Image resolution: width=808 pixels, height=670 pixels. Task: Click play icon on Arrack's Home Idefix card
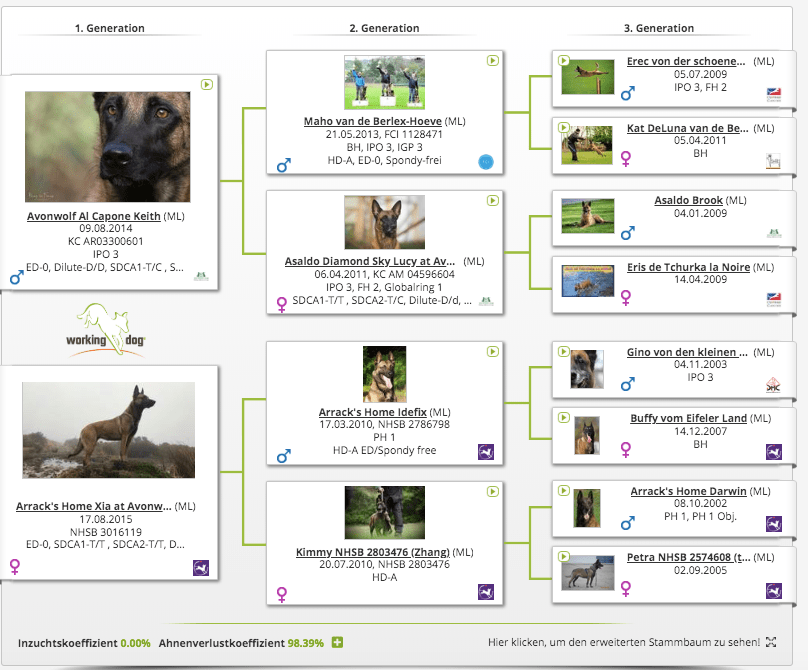pyautogui.click(x=492, y=352)
